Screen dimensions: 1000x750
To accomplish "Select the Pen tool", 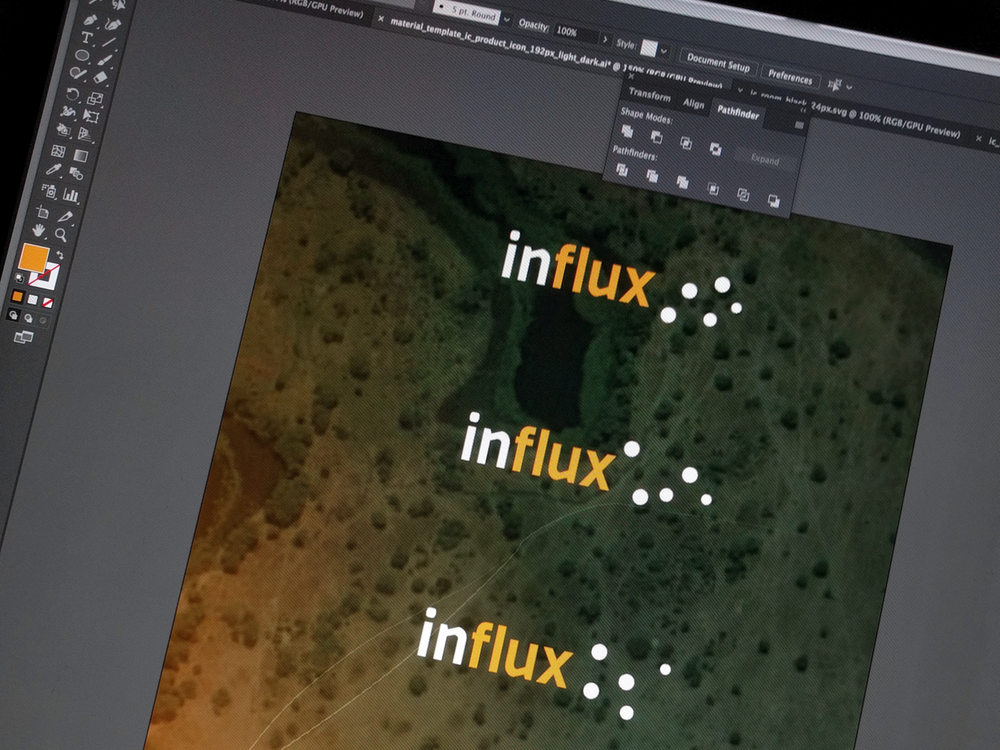I will tap(89, 20).
